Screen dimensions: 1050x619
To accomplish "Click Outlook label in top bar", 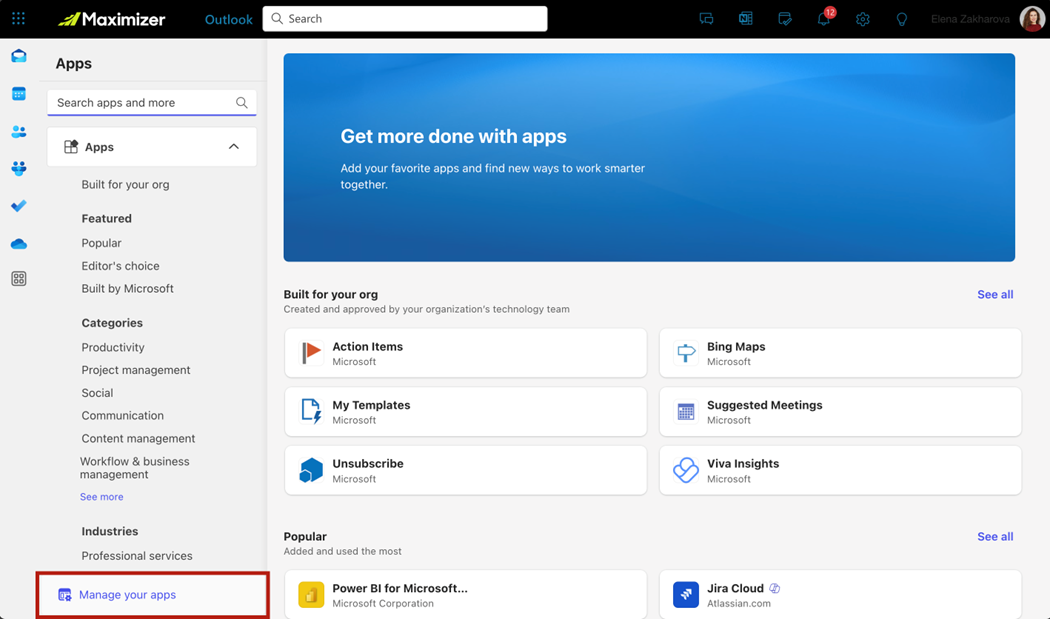I will 228,19.
